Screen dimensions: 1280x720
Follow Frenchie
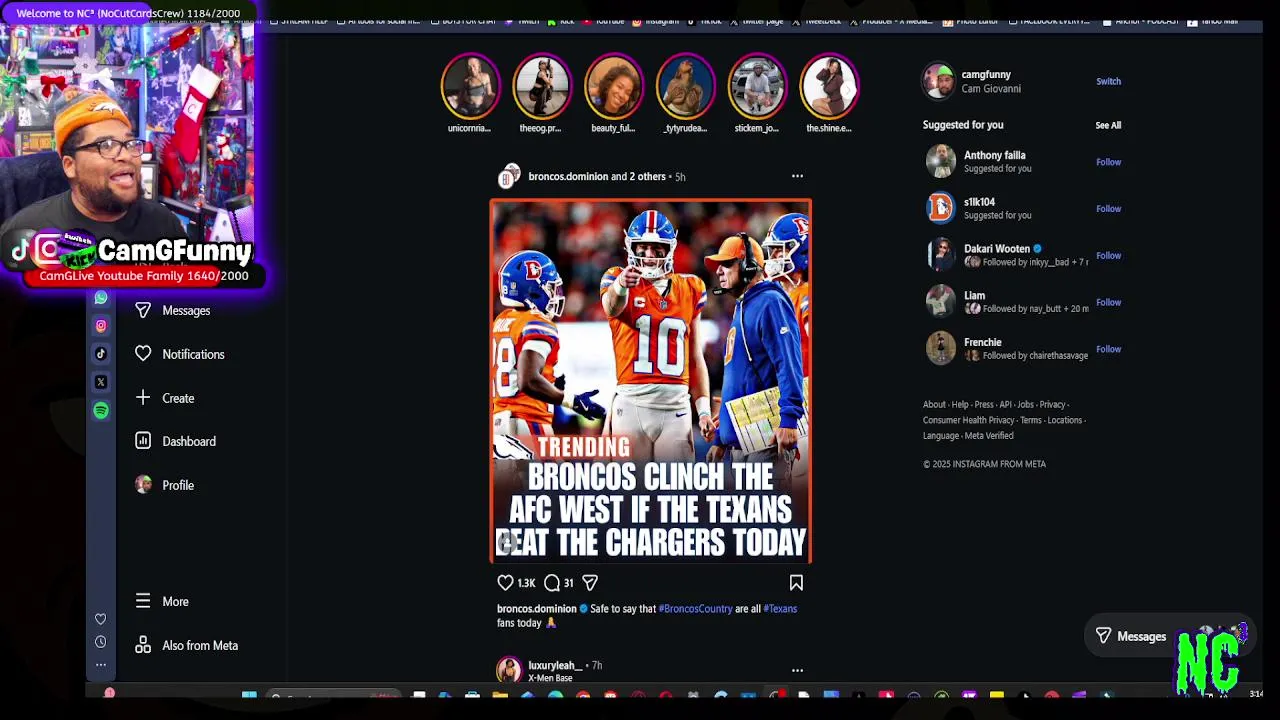(1108, 349)
